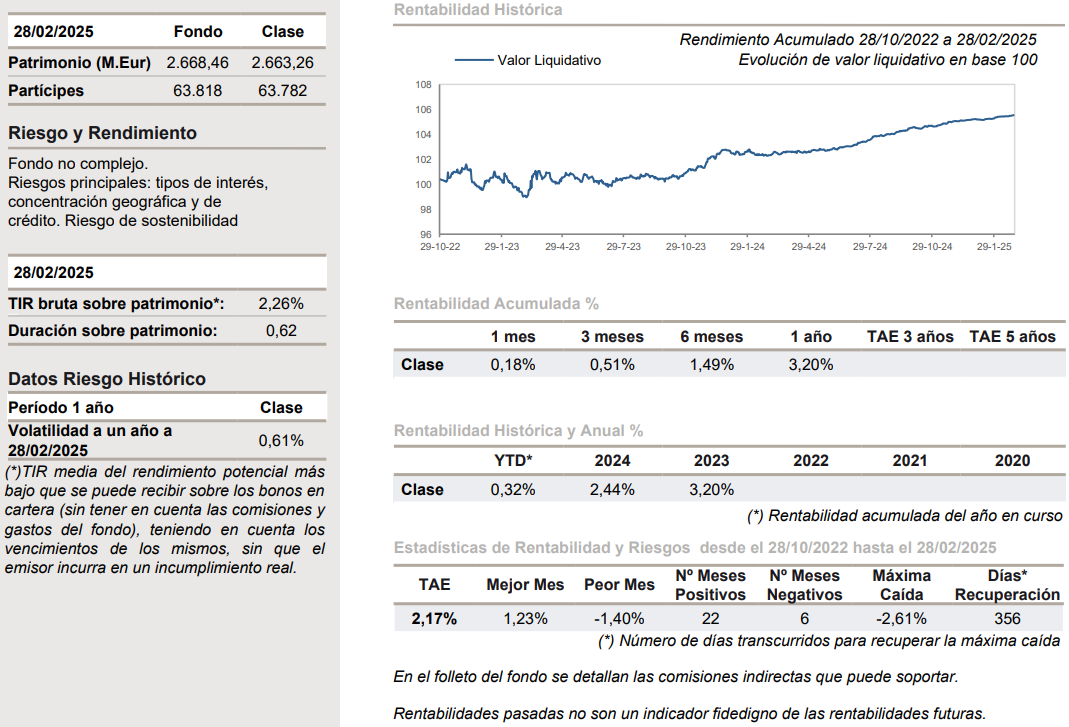
Task: Select the TAE value 2,17%
Action: click(434, 619)
